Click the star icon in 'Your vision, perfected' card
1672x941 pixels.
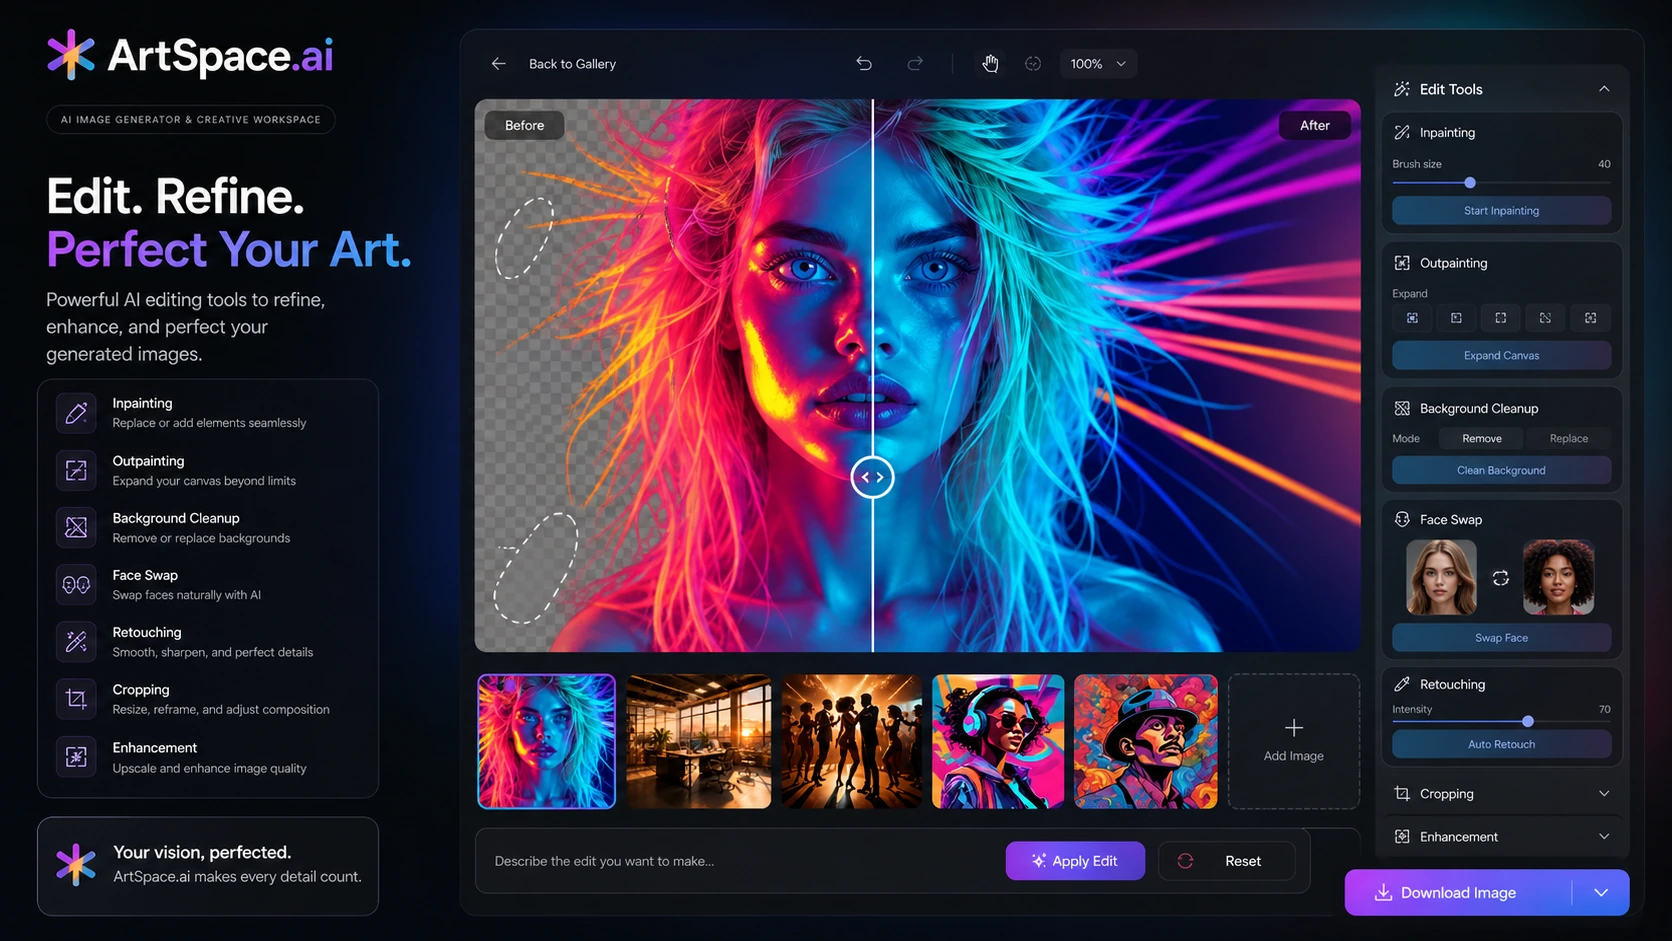tap(76, 865)
